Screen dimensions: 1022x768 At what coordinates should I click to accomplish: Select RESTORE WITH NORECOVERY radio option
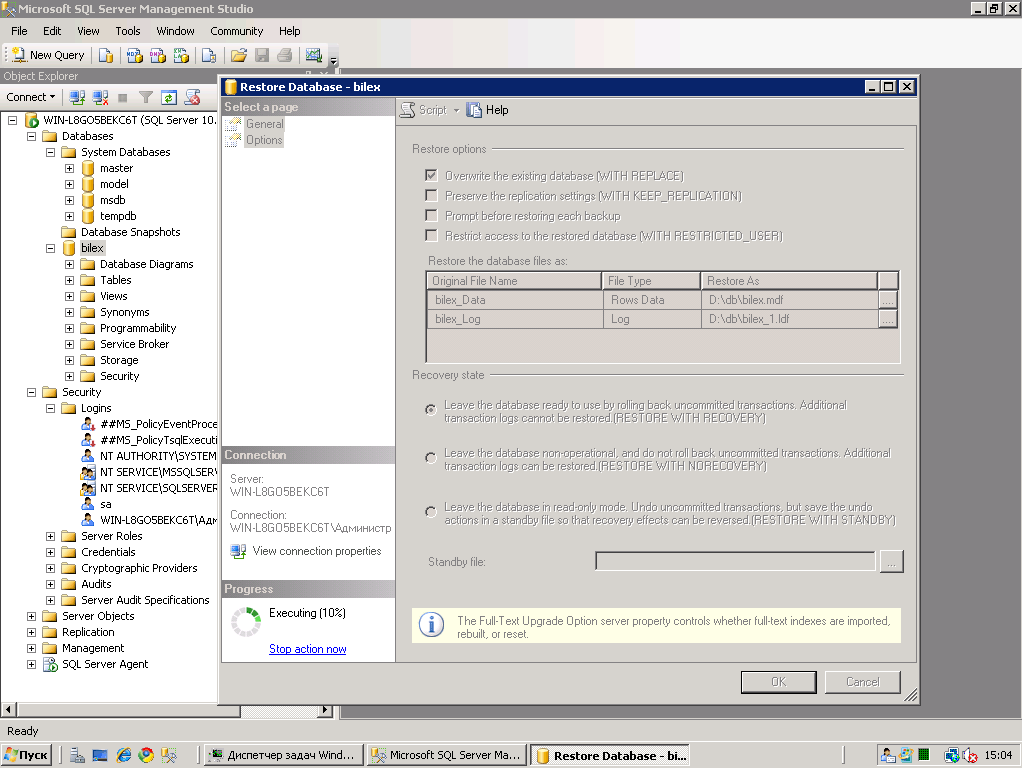coord(431,458)
